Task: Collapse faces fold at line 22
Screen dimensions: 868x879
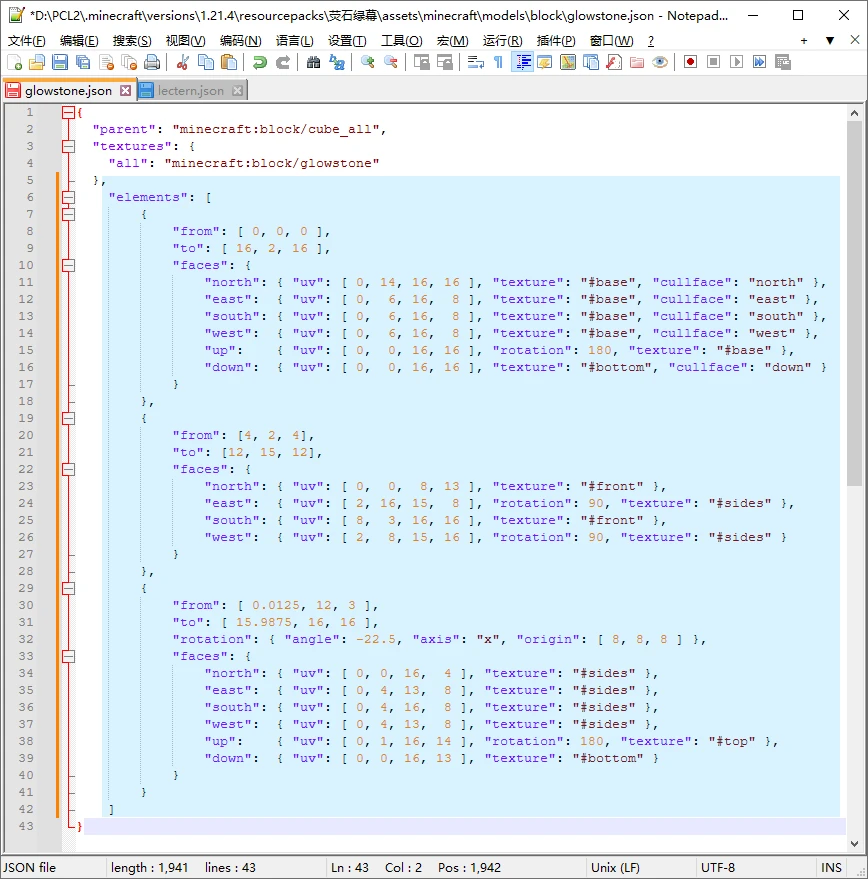Action: click(68, 470)
